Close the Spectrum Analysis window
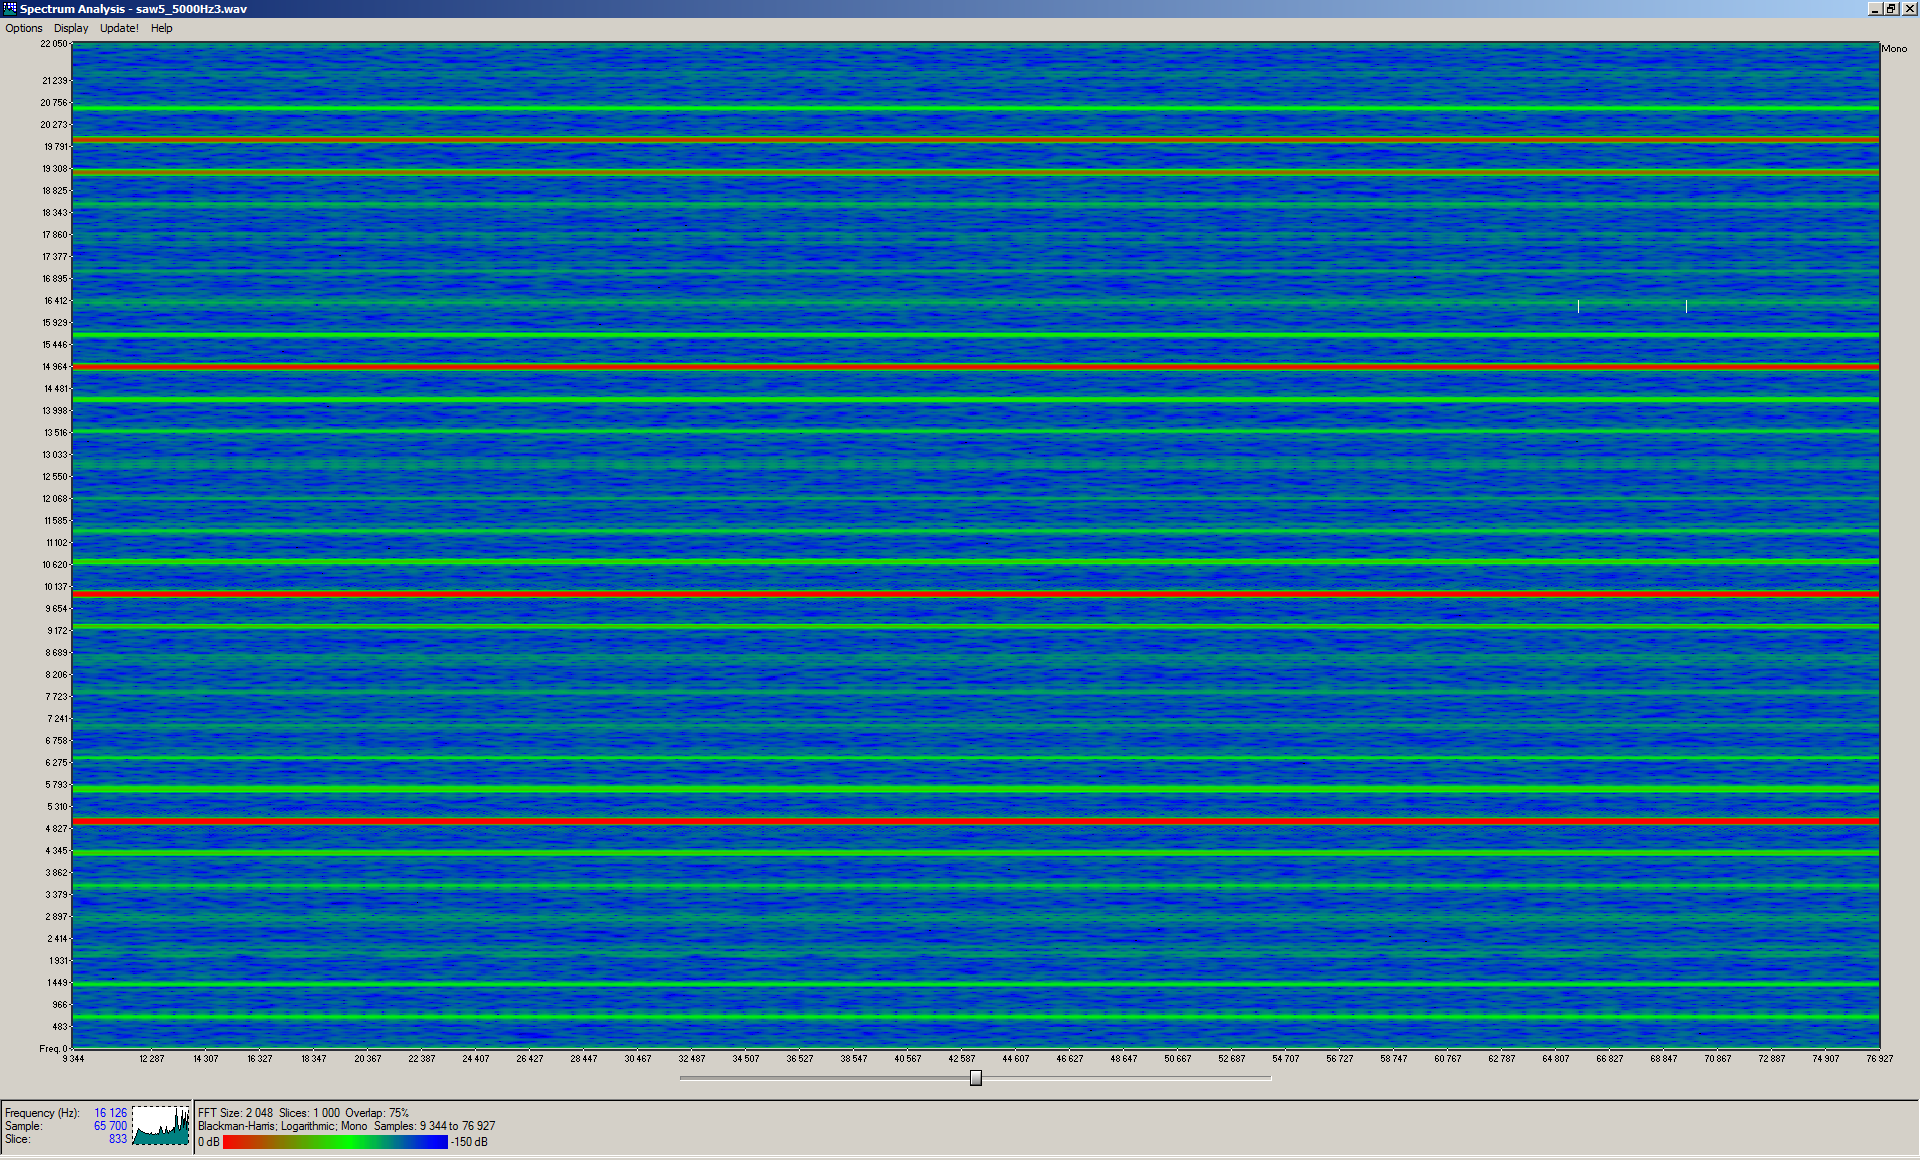1920x1160 pixels. (x=1908, y=8)
